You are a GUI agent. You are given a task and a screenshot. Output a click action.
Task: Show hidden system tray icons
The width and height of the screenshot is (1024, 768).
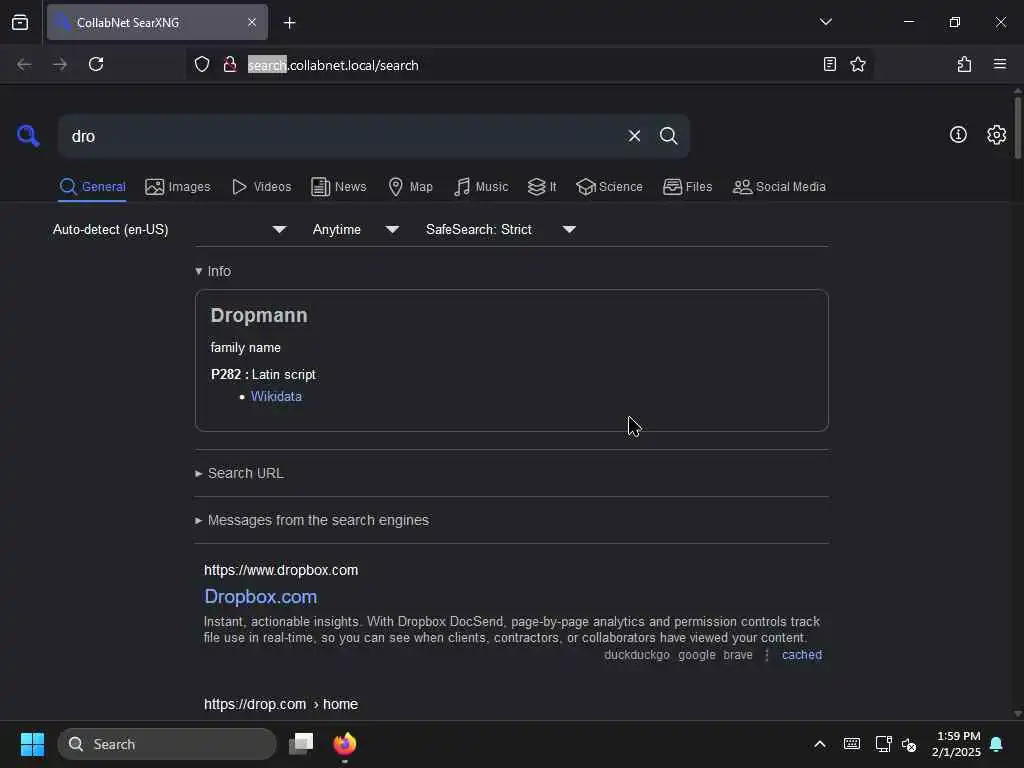[x=820, y=744]
